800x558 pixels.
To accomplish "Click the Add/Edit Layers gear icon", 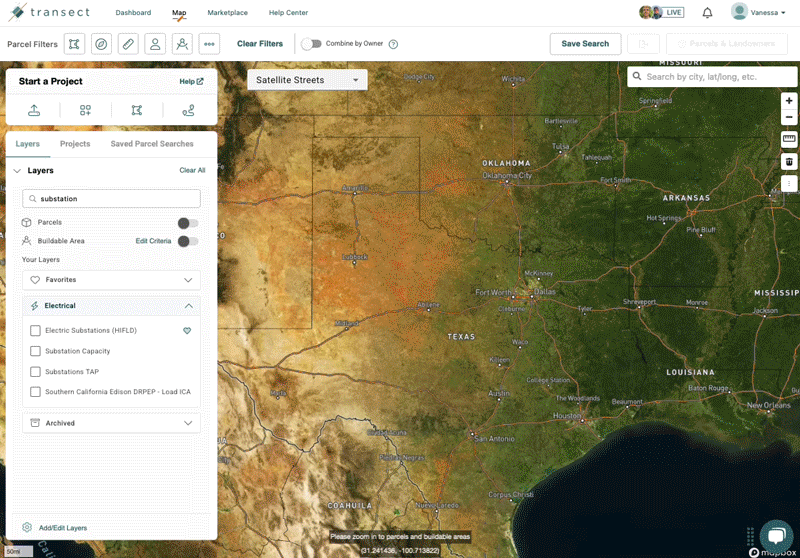I will [27, 527].
